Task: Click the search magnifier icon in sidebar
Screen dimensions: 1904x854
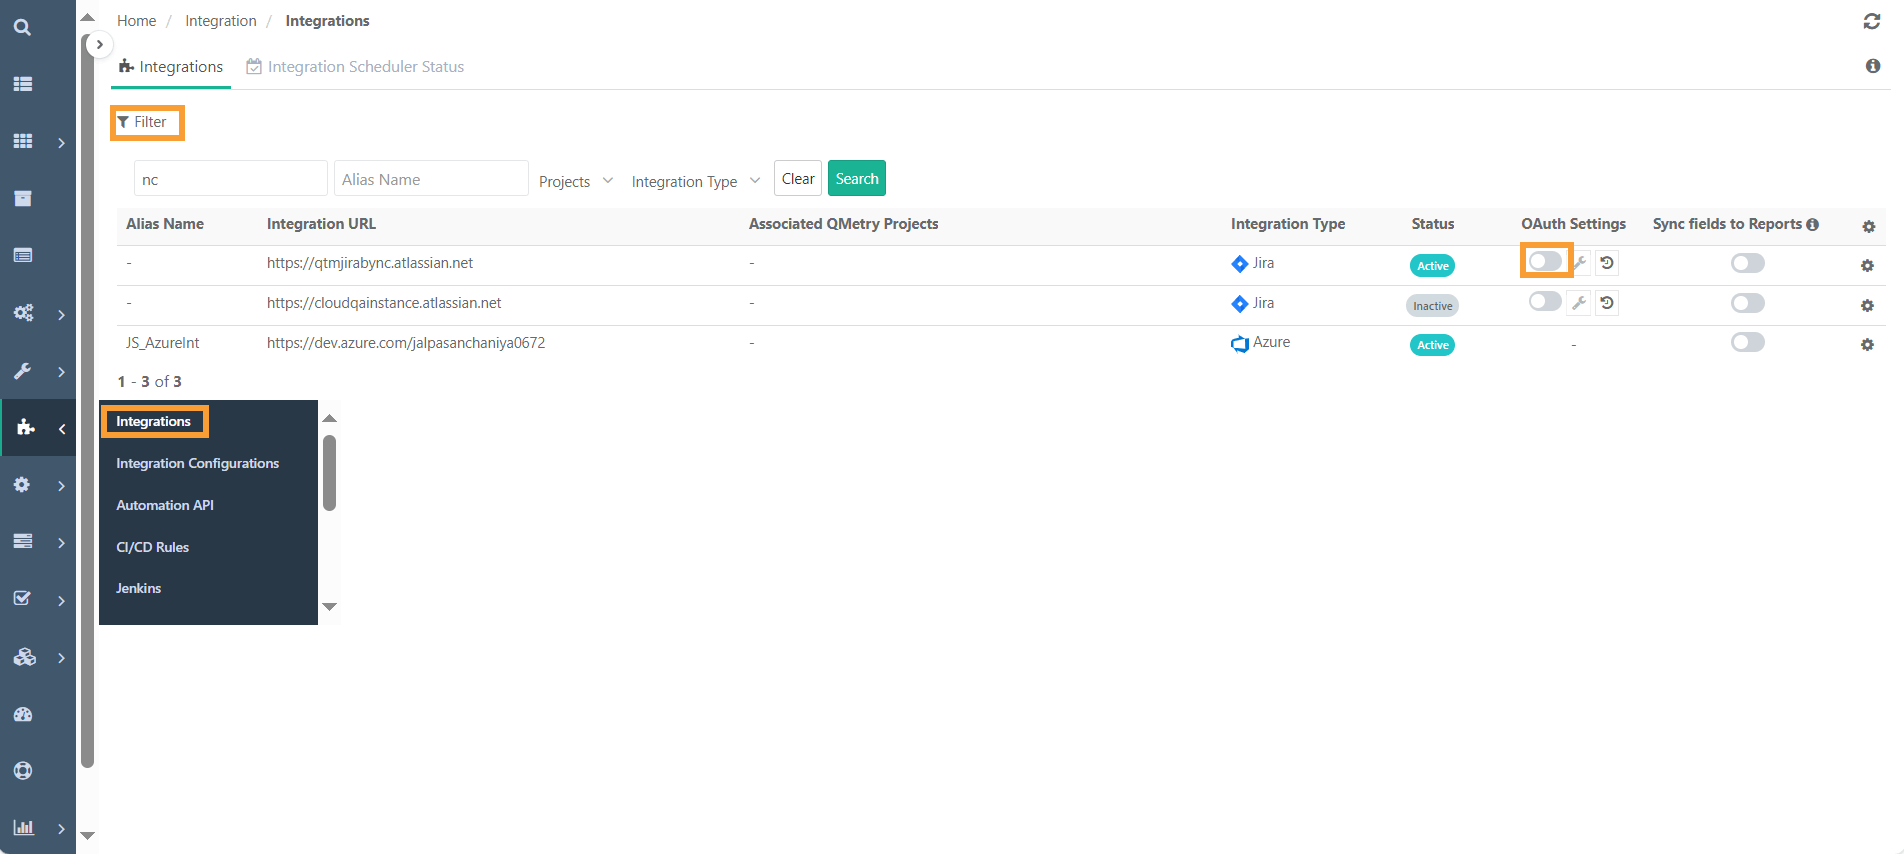Action: coord(22,27)
